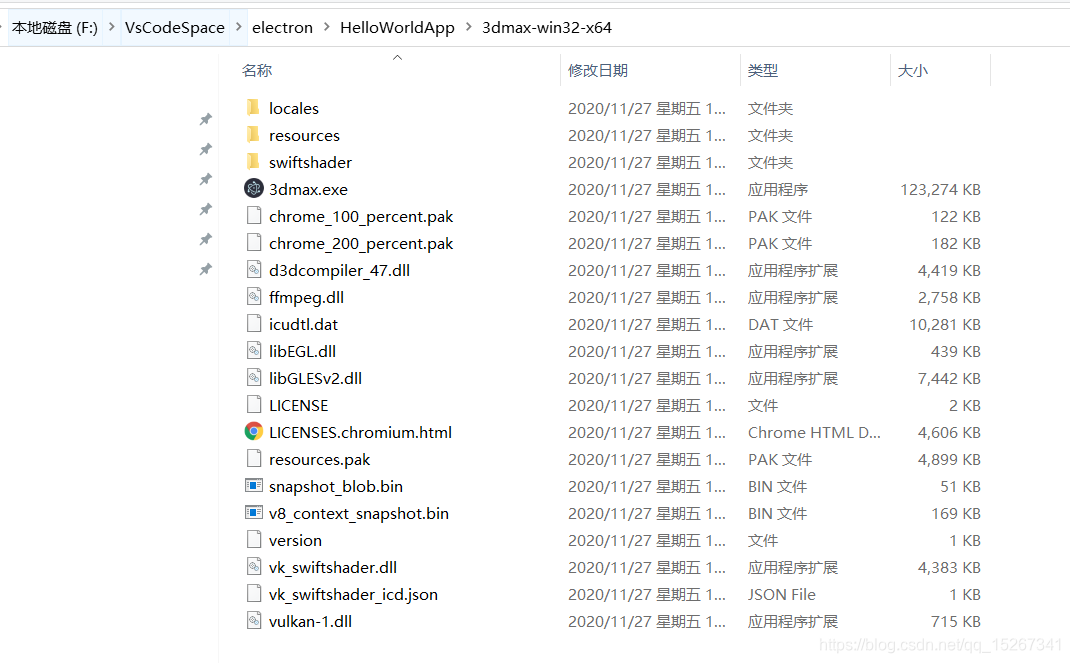Screen dimensions: 1070x663
Task: Sort by 修改日期 column header
Action: click(x=598, y=70)
